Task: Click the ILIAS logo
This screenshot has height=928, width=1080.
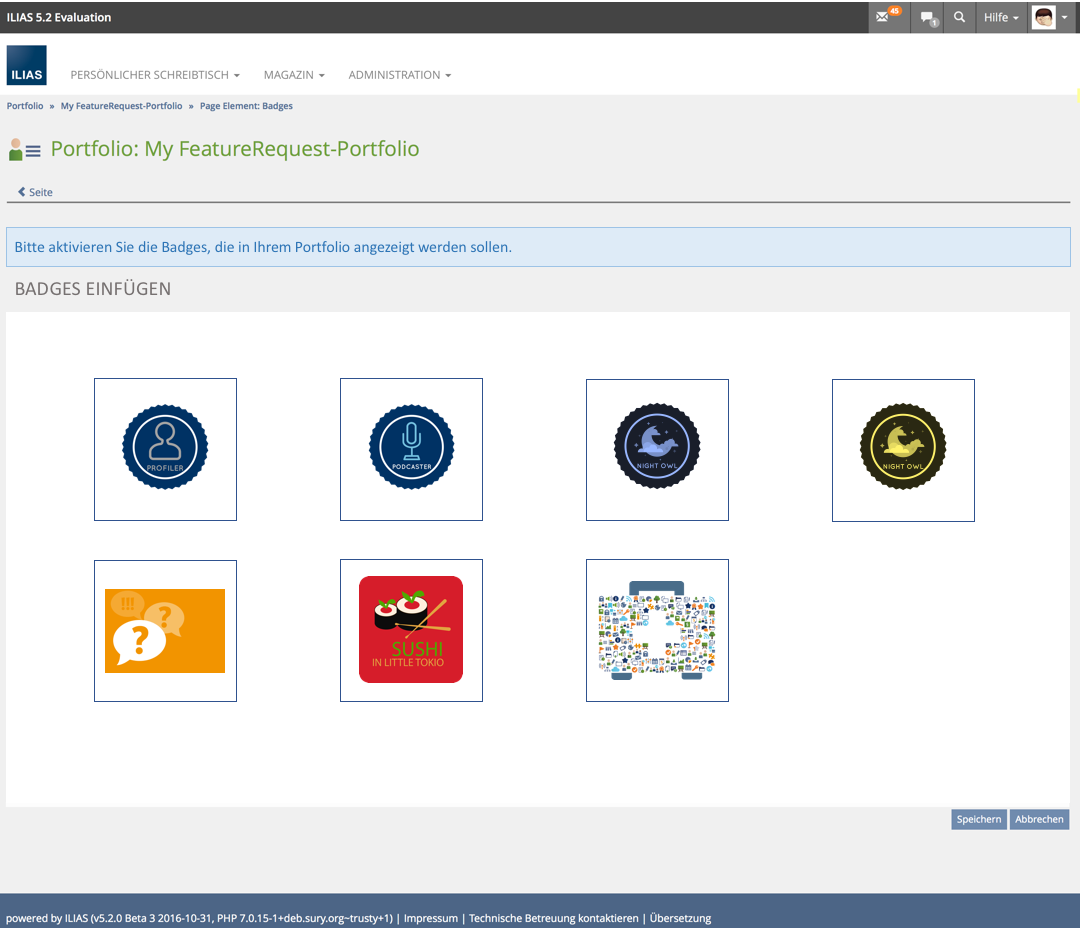Action: tap(26, 66)
